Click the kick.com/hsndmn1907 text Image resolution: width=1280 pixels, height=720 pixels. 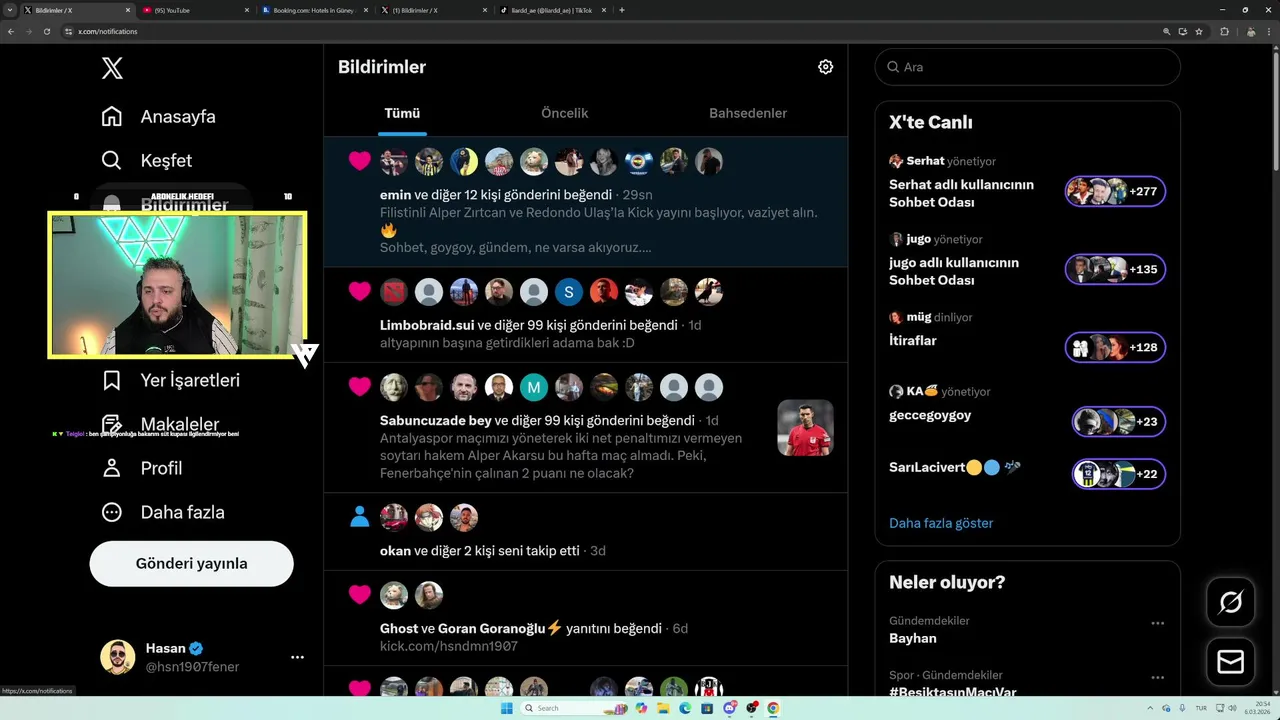pos(449,646)
